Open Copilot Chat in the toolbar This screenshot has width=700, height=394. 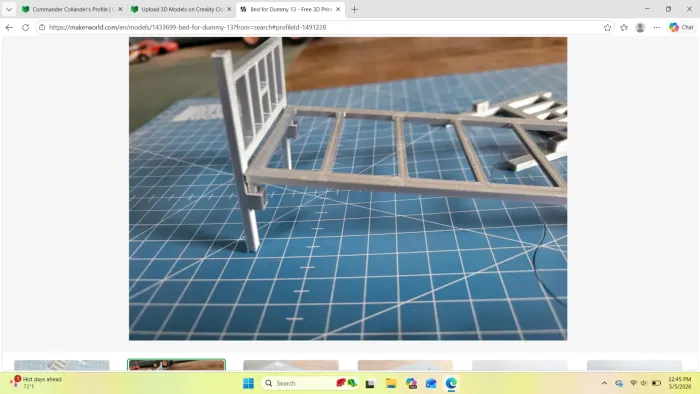(x=681, y=27)
